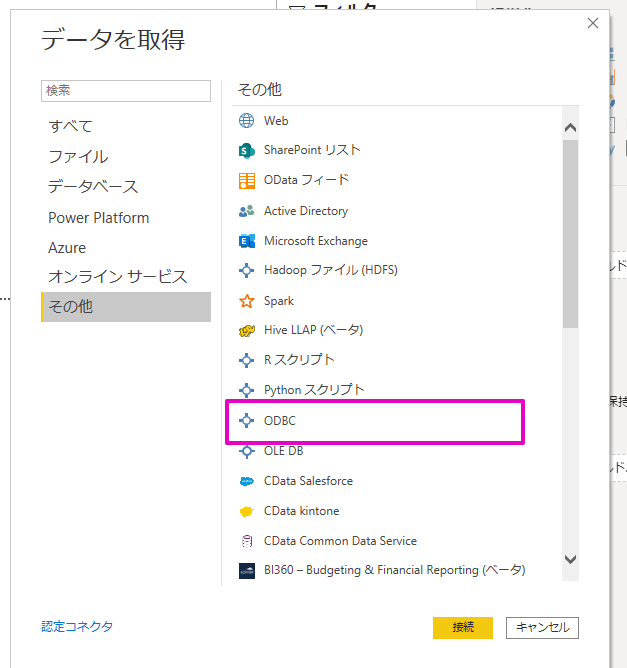Open the 認定コネクタ link
The height and width of the screenshot is (668, 627).
click(x=77, y=626)
